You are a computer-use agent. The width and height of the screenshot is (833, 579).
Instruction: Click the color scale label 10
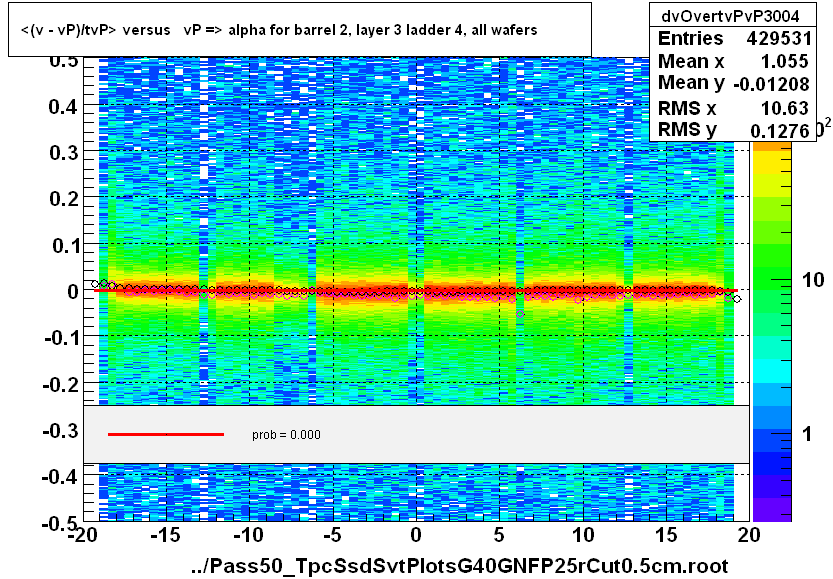click(x=812, y=279)
